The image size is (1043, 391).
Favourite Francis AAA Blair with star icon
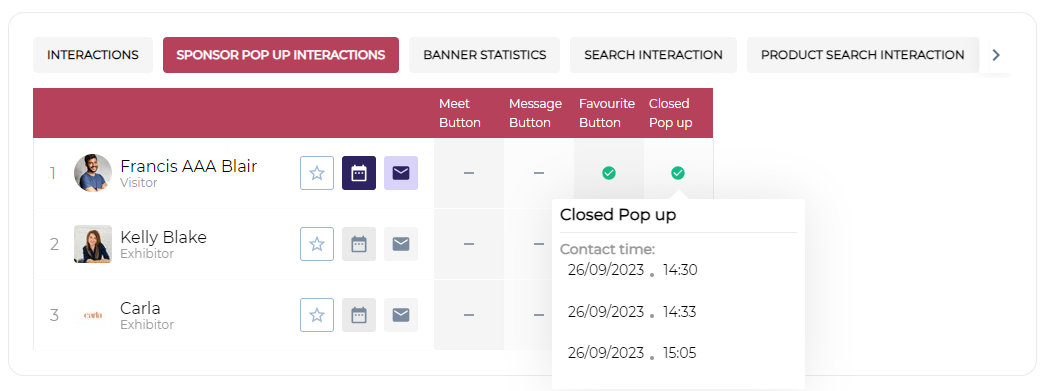tap(317, 173)
